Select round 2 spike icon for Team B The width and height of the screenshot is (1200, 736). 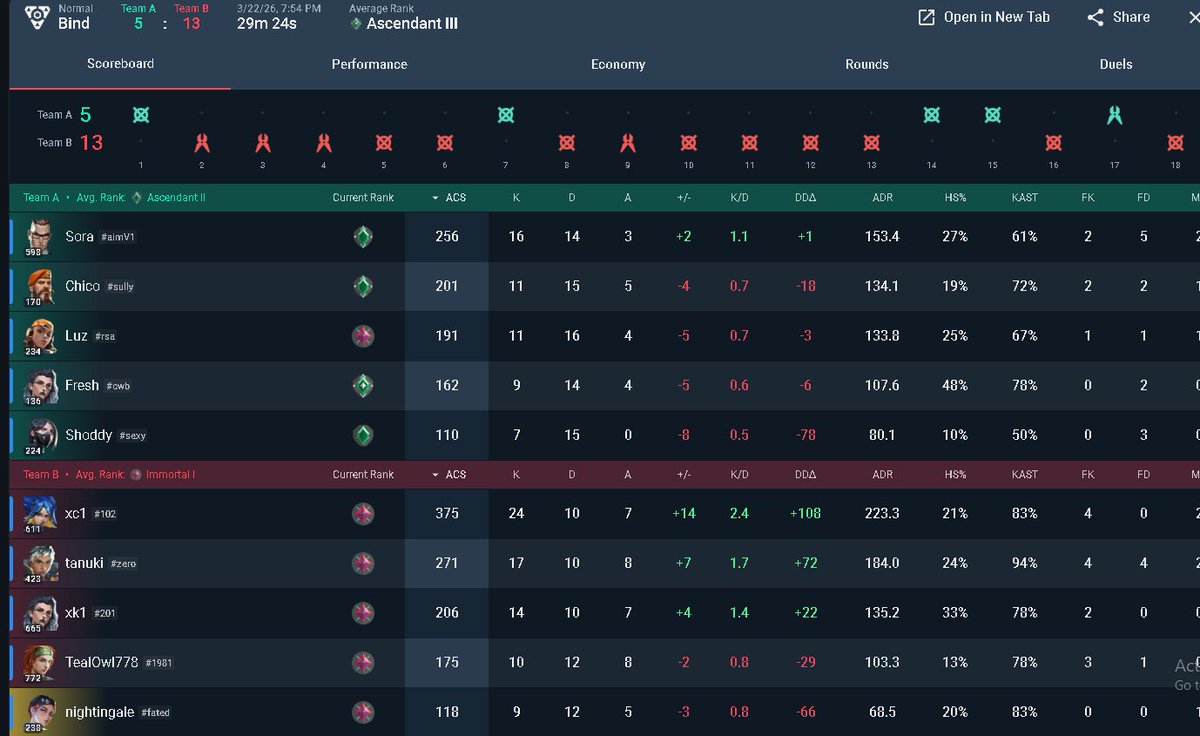[202, 142]
